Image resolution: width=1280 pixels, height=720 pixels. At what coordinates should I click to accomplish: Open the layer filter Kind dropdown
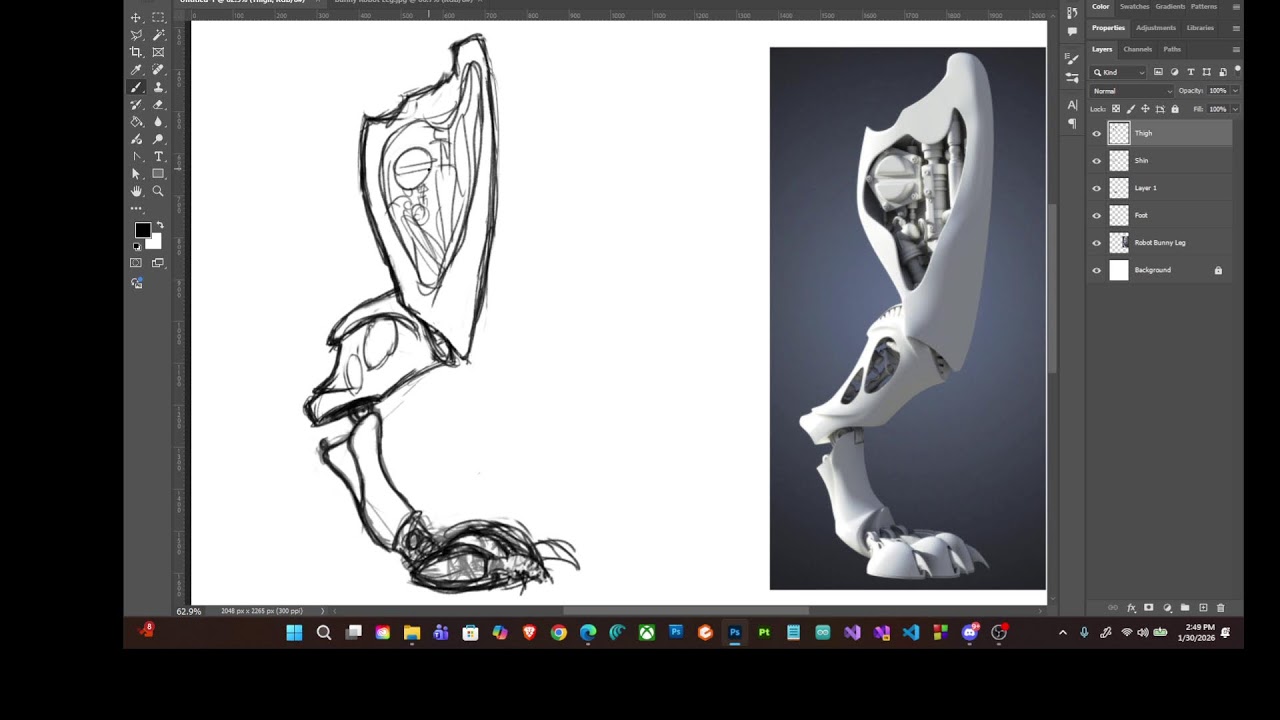(x=1119, y=72)
